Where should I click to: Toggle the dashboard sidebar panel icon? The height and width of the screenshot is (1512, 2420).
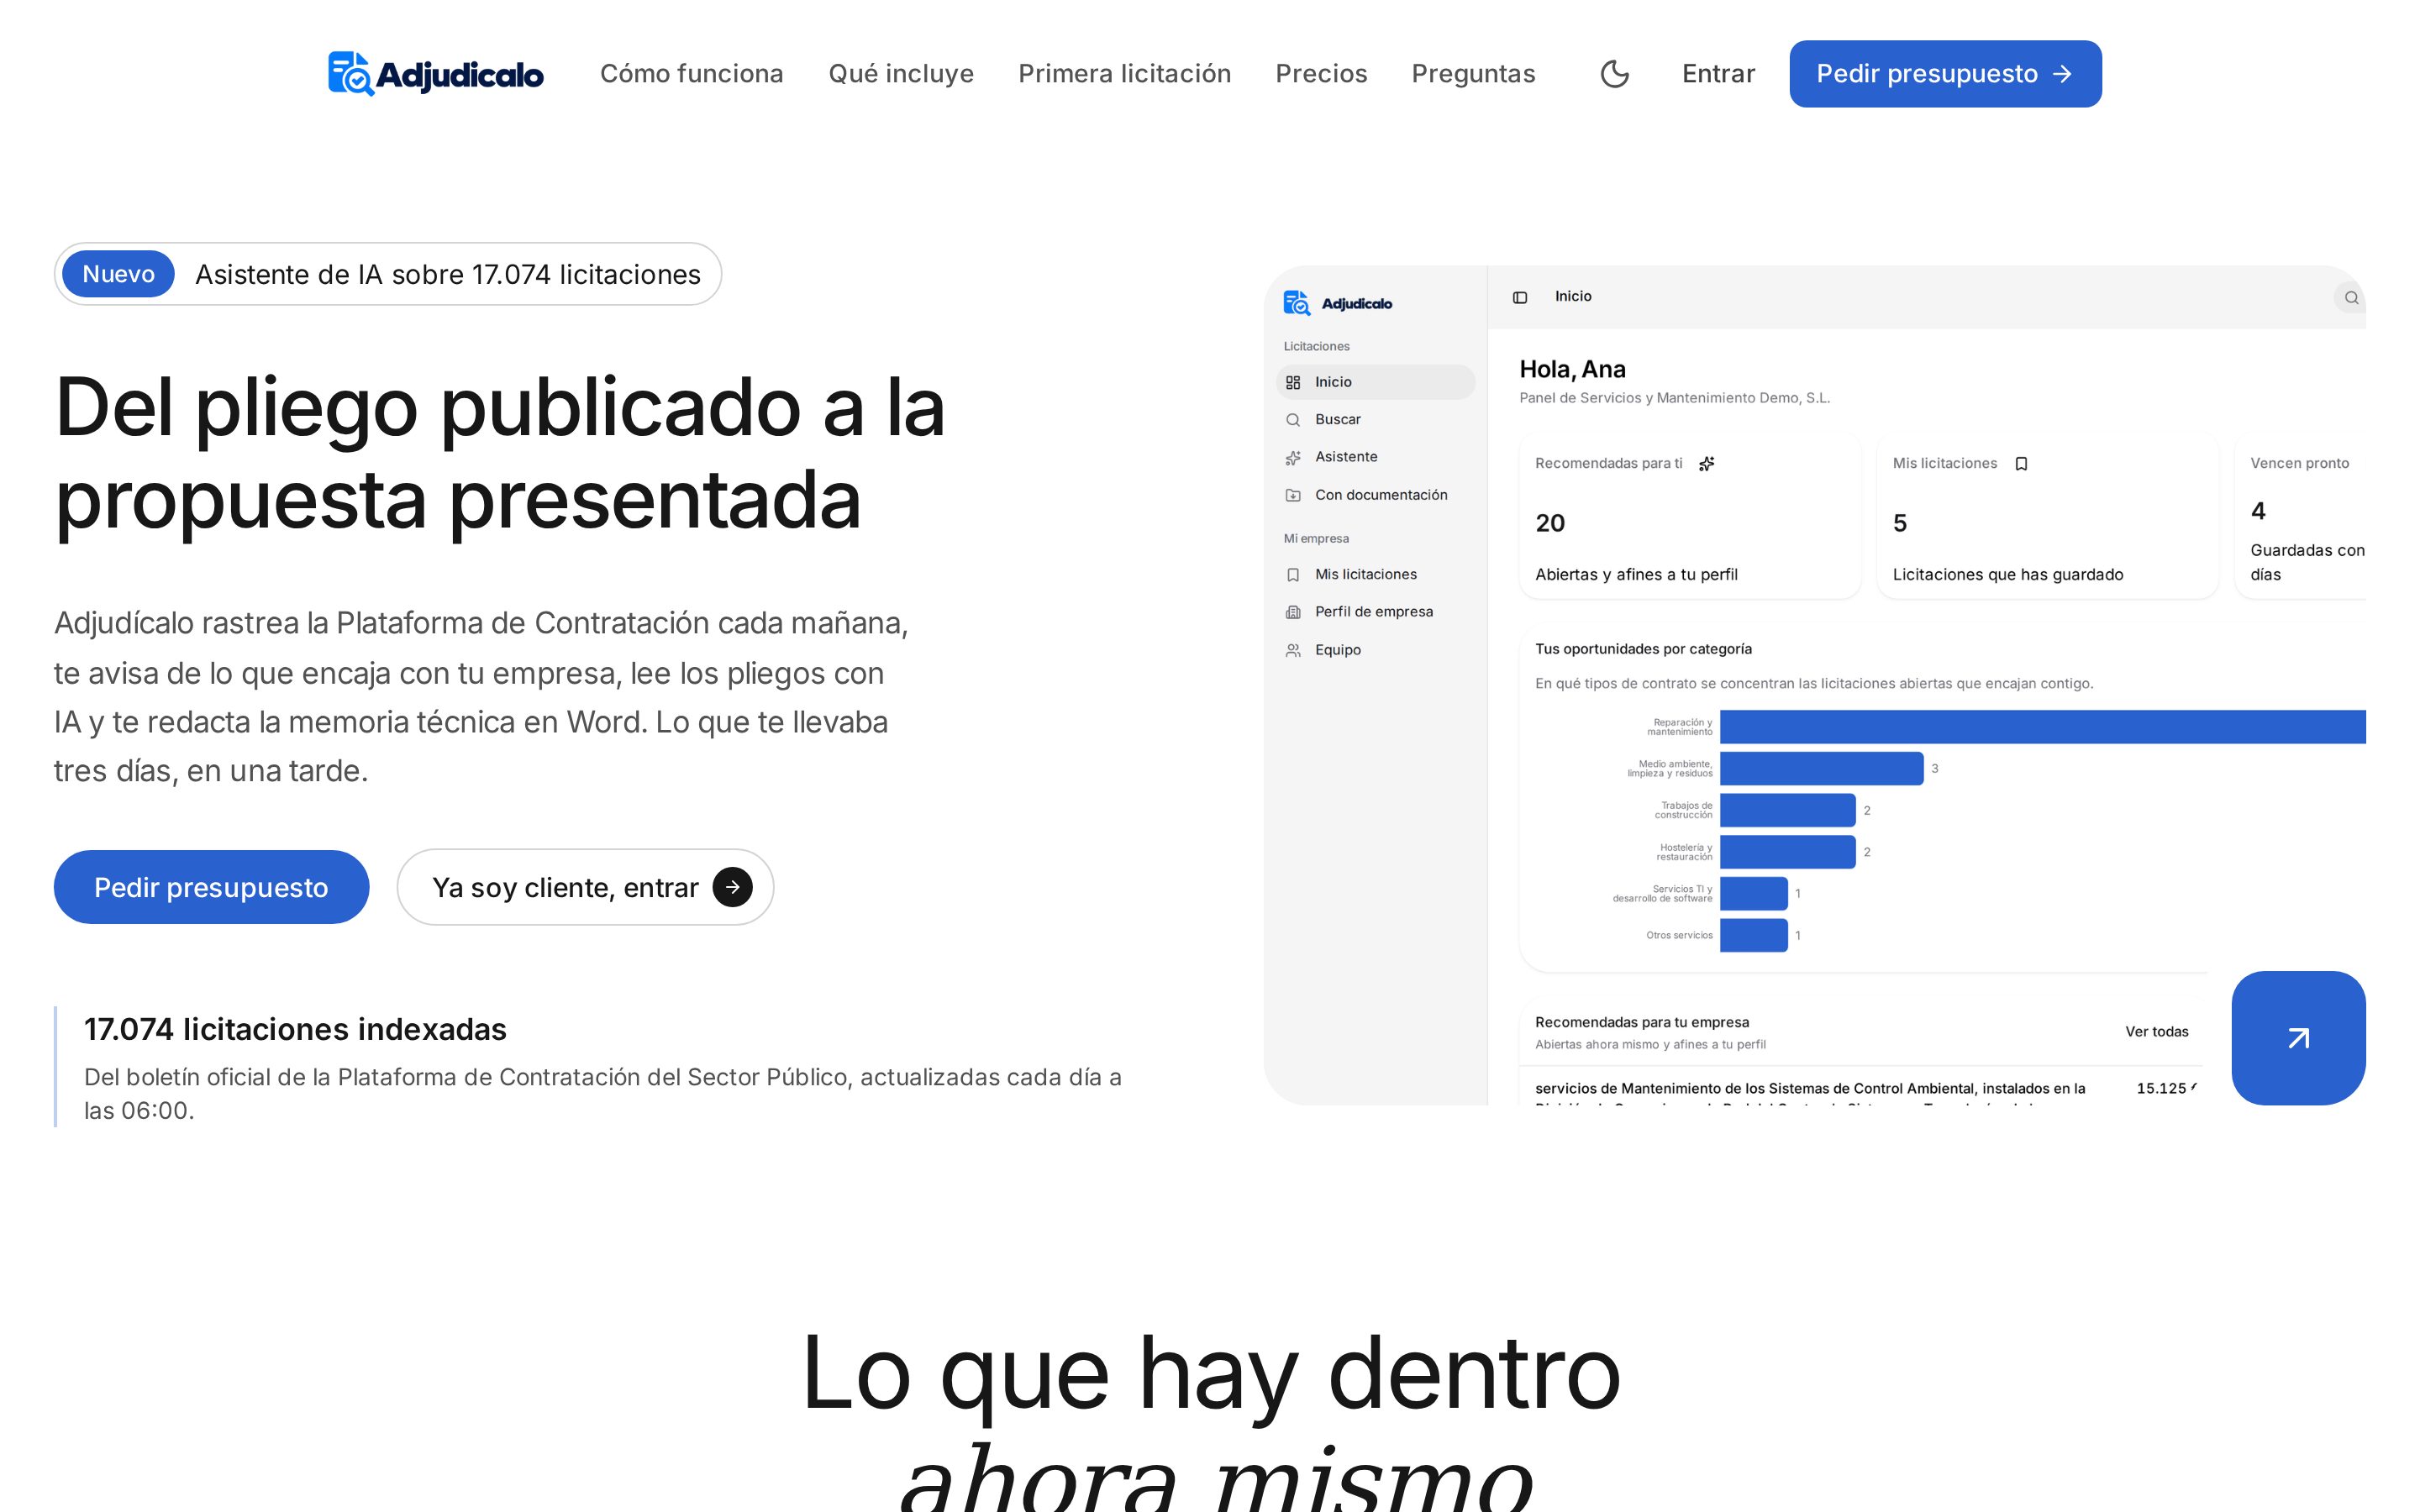pyautogui.click(x=1520, y=297)
